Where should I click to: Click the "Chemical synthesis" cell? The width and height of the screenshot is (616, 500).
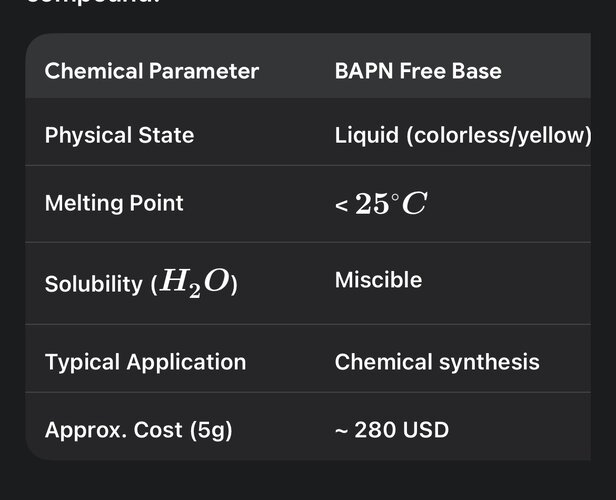437,362
